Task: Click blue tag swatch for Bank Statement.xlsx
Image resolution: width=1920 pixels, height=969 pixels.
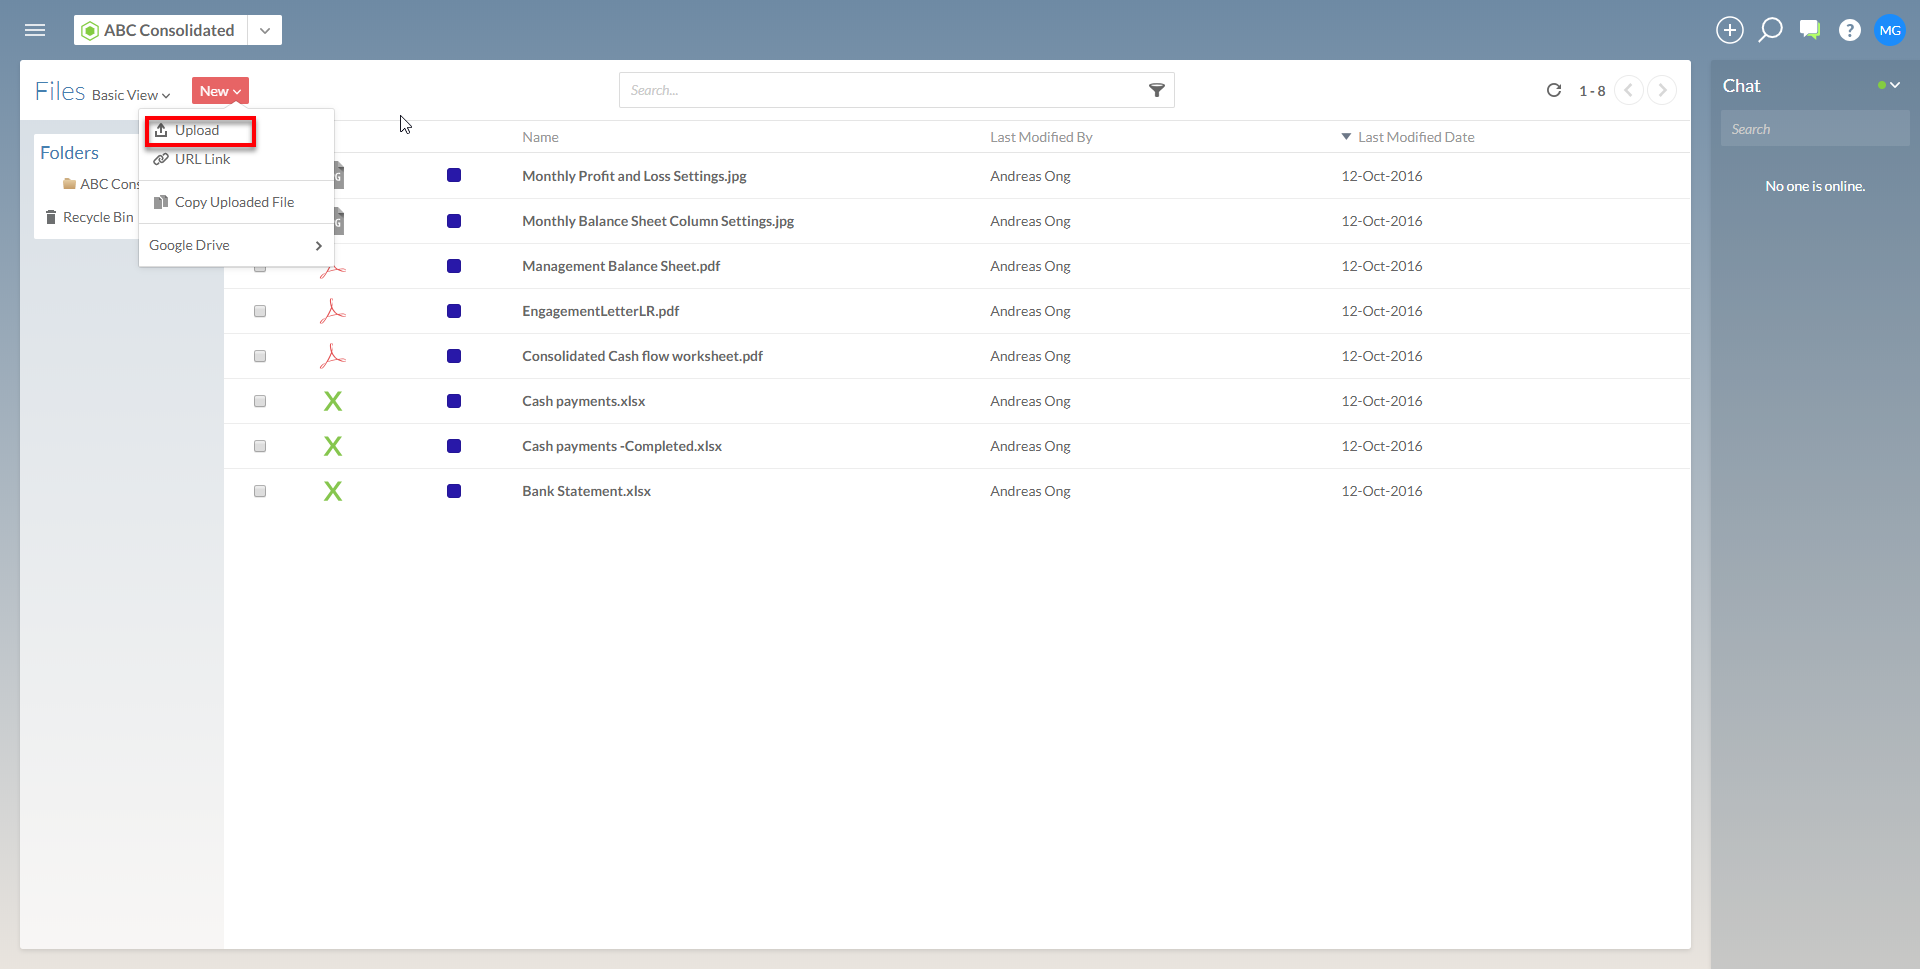Action: tap(454, 491)
